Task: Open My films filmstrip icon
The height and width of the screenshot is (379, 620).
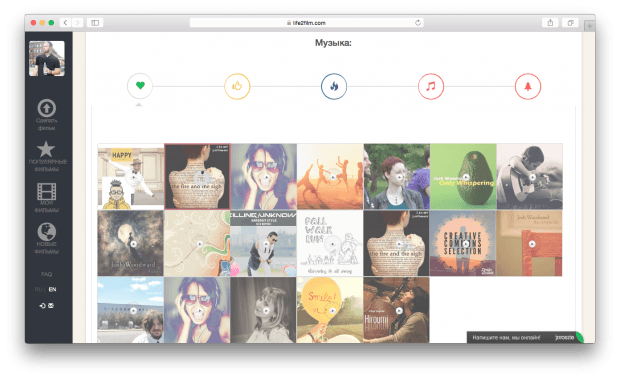Action: [x=47, y=191]
